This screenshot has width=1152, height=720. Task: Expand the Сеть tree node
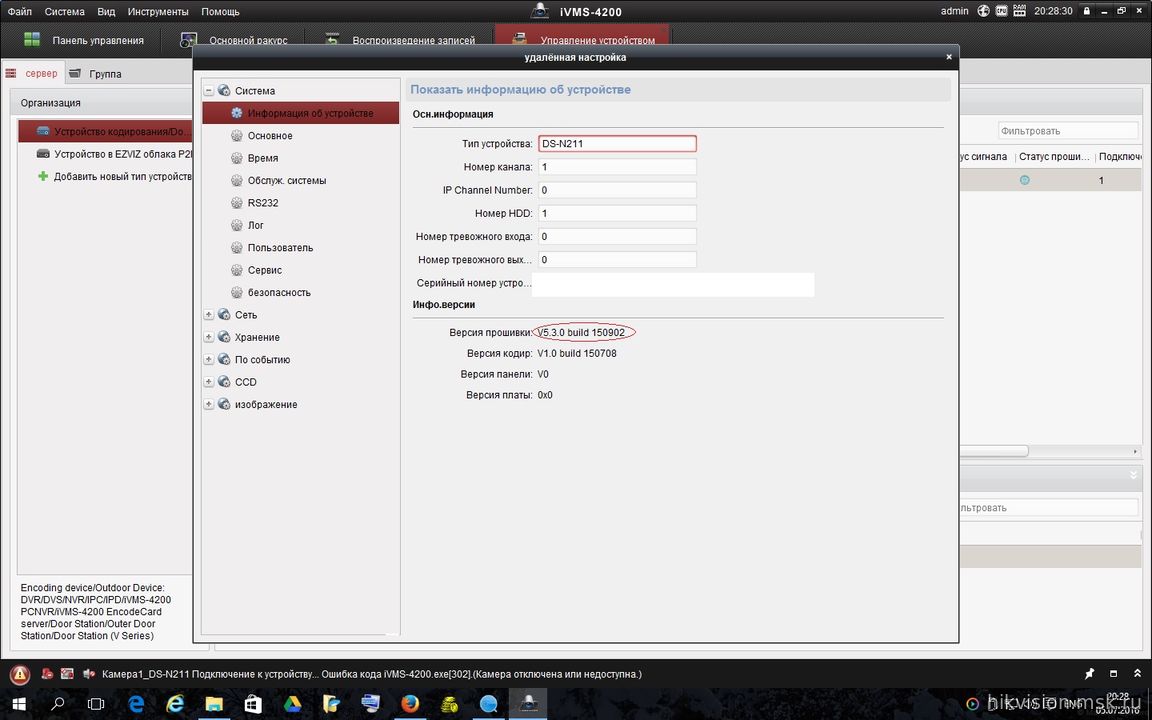click(x=209, y=314)
